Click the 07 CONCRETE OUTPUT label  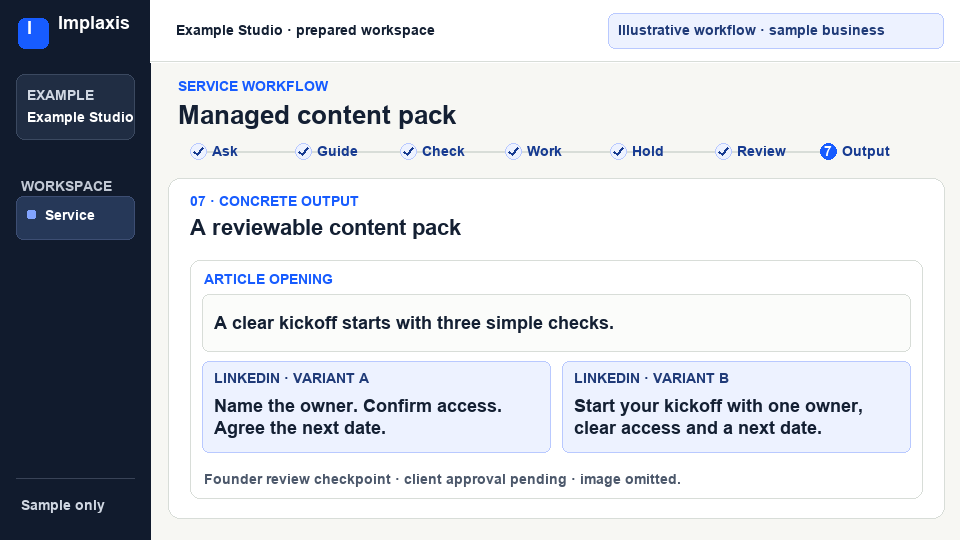tap(274, 201)
